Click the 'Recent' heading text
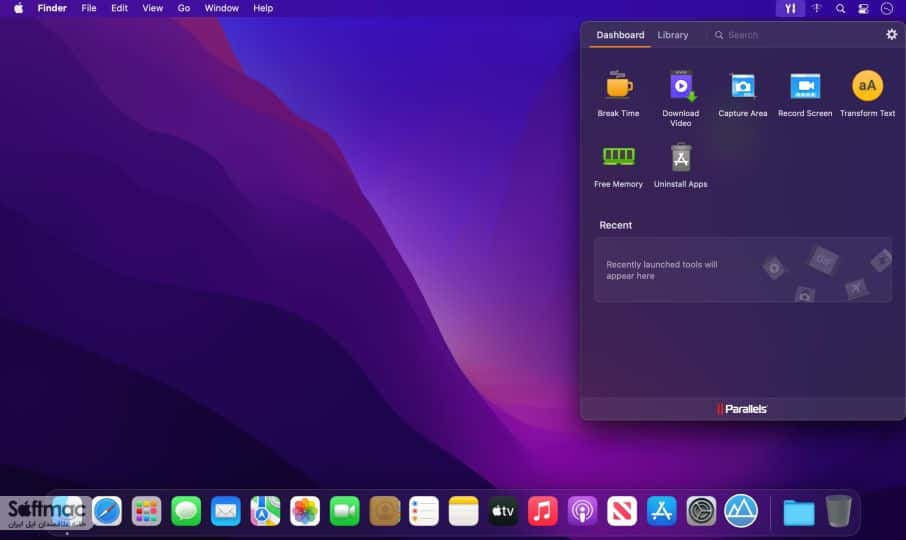906x540 pixels. pyautogui.click(x=615, y=225)
